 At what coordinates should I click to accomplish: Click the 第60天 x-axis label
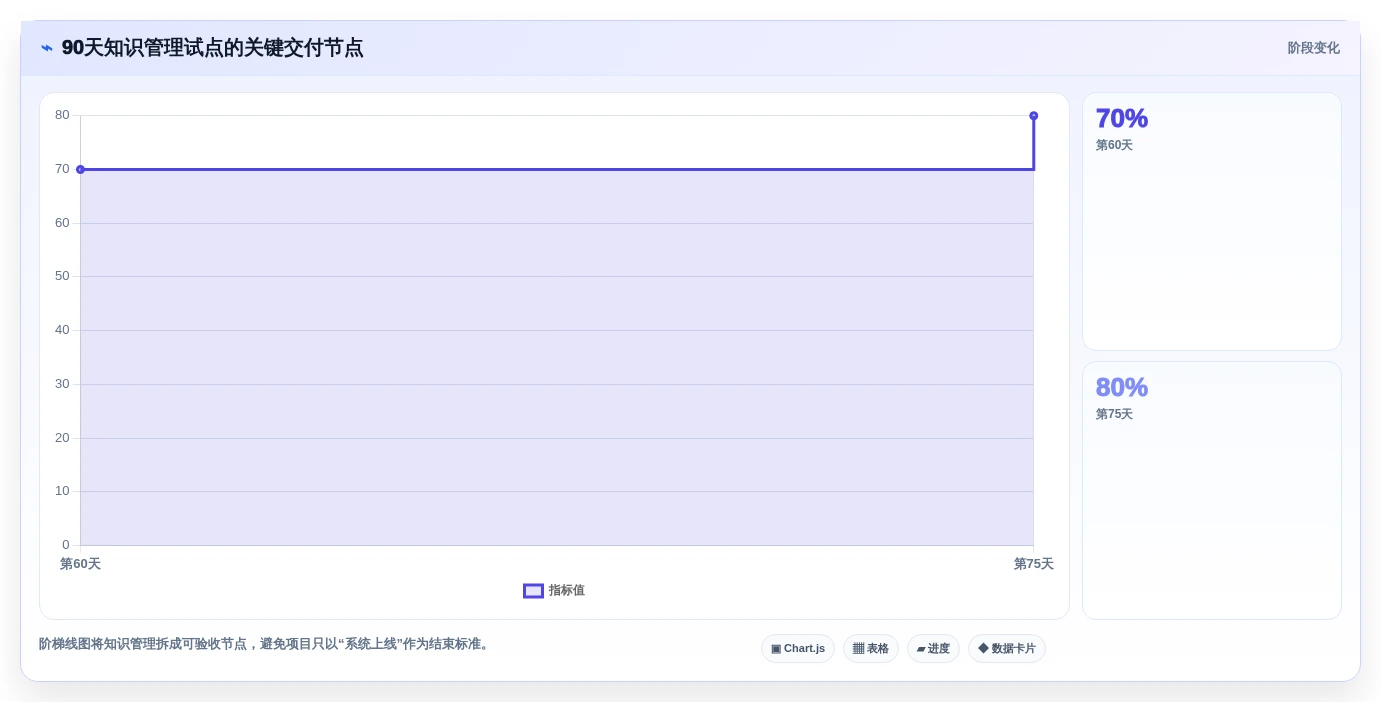pyautogui.click(x=80, y=564)
